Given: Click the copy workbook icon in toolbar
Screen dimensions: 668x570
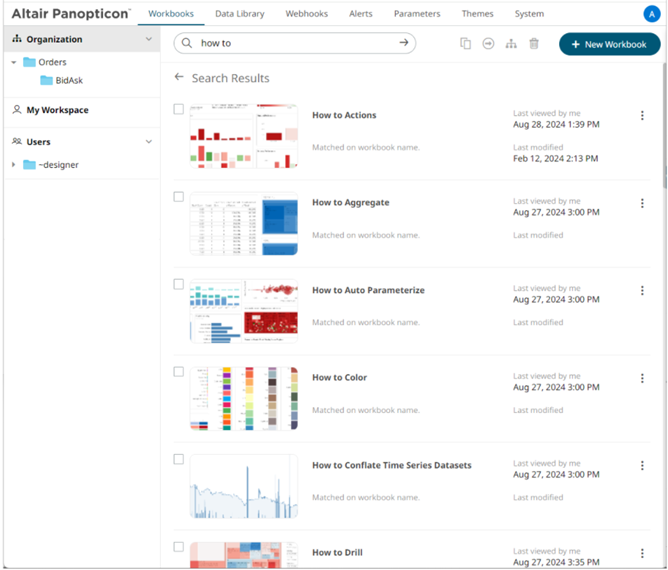Looking at the screenshot, I should (465, 44).
